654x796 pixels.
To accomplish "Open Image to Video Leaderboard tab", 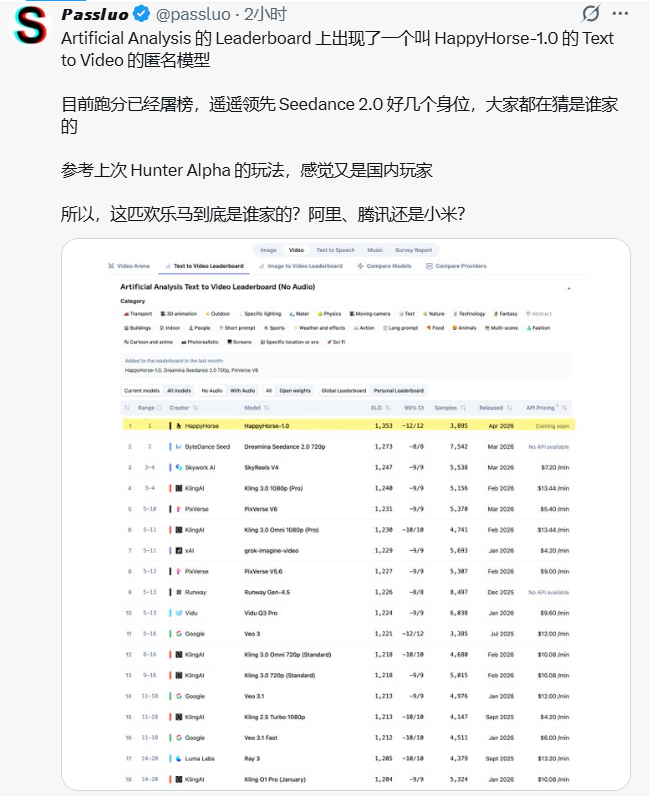I will click(x=302, y=266).
